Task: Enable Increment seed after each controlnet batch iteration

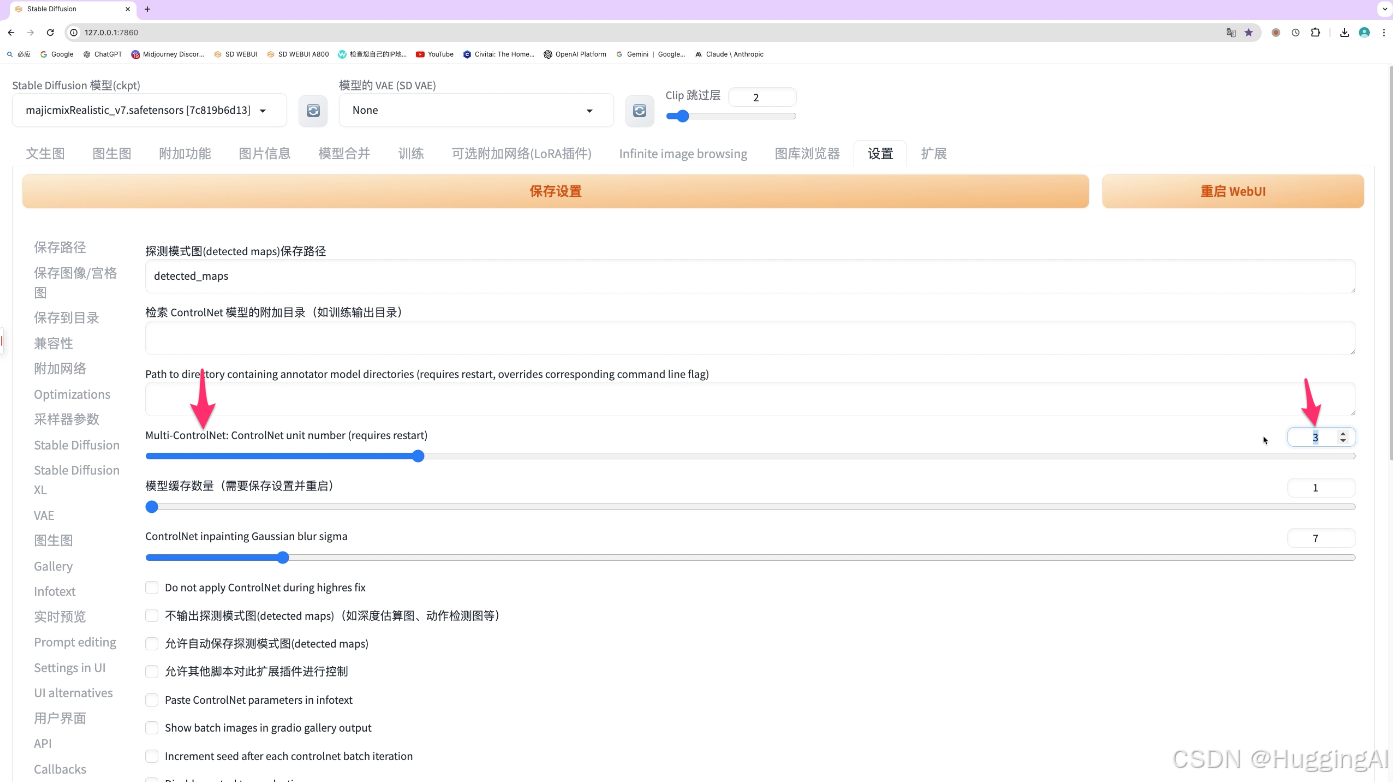Action: tap(152, 756)
